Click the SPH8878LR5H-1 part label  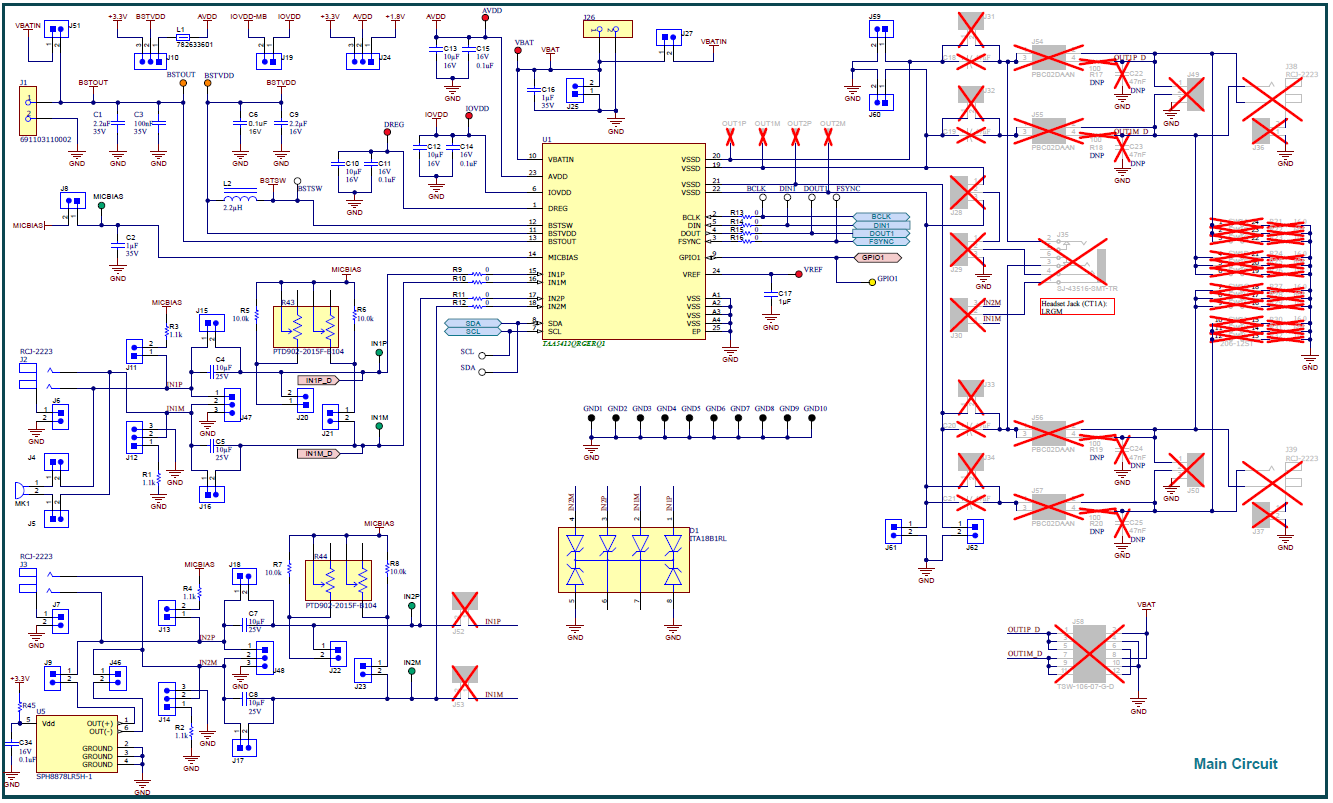[x=64, y=776]
